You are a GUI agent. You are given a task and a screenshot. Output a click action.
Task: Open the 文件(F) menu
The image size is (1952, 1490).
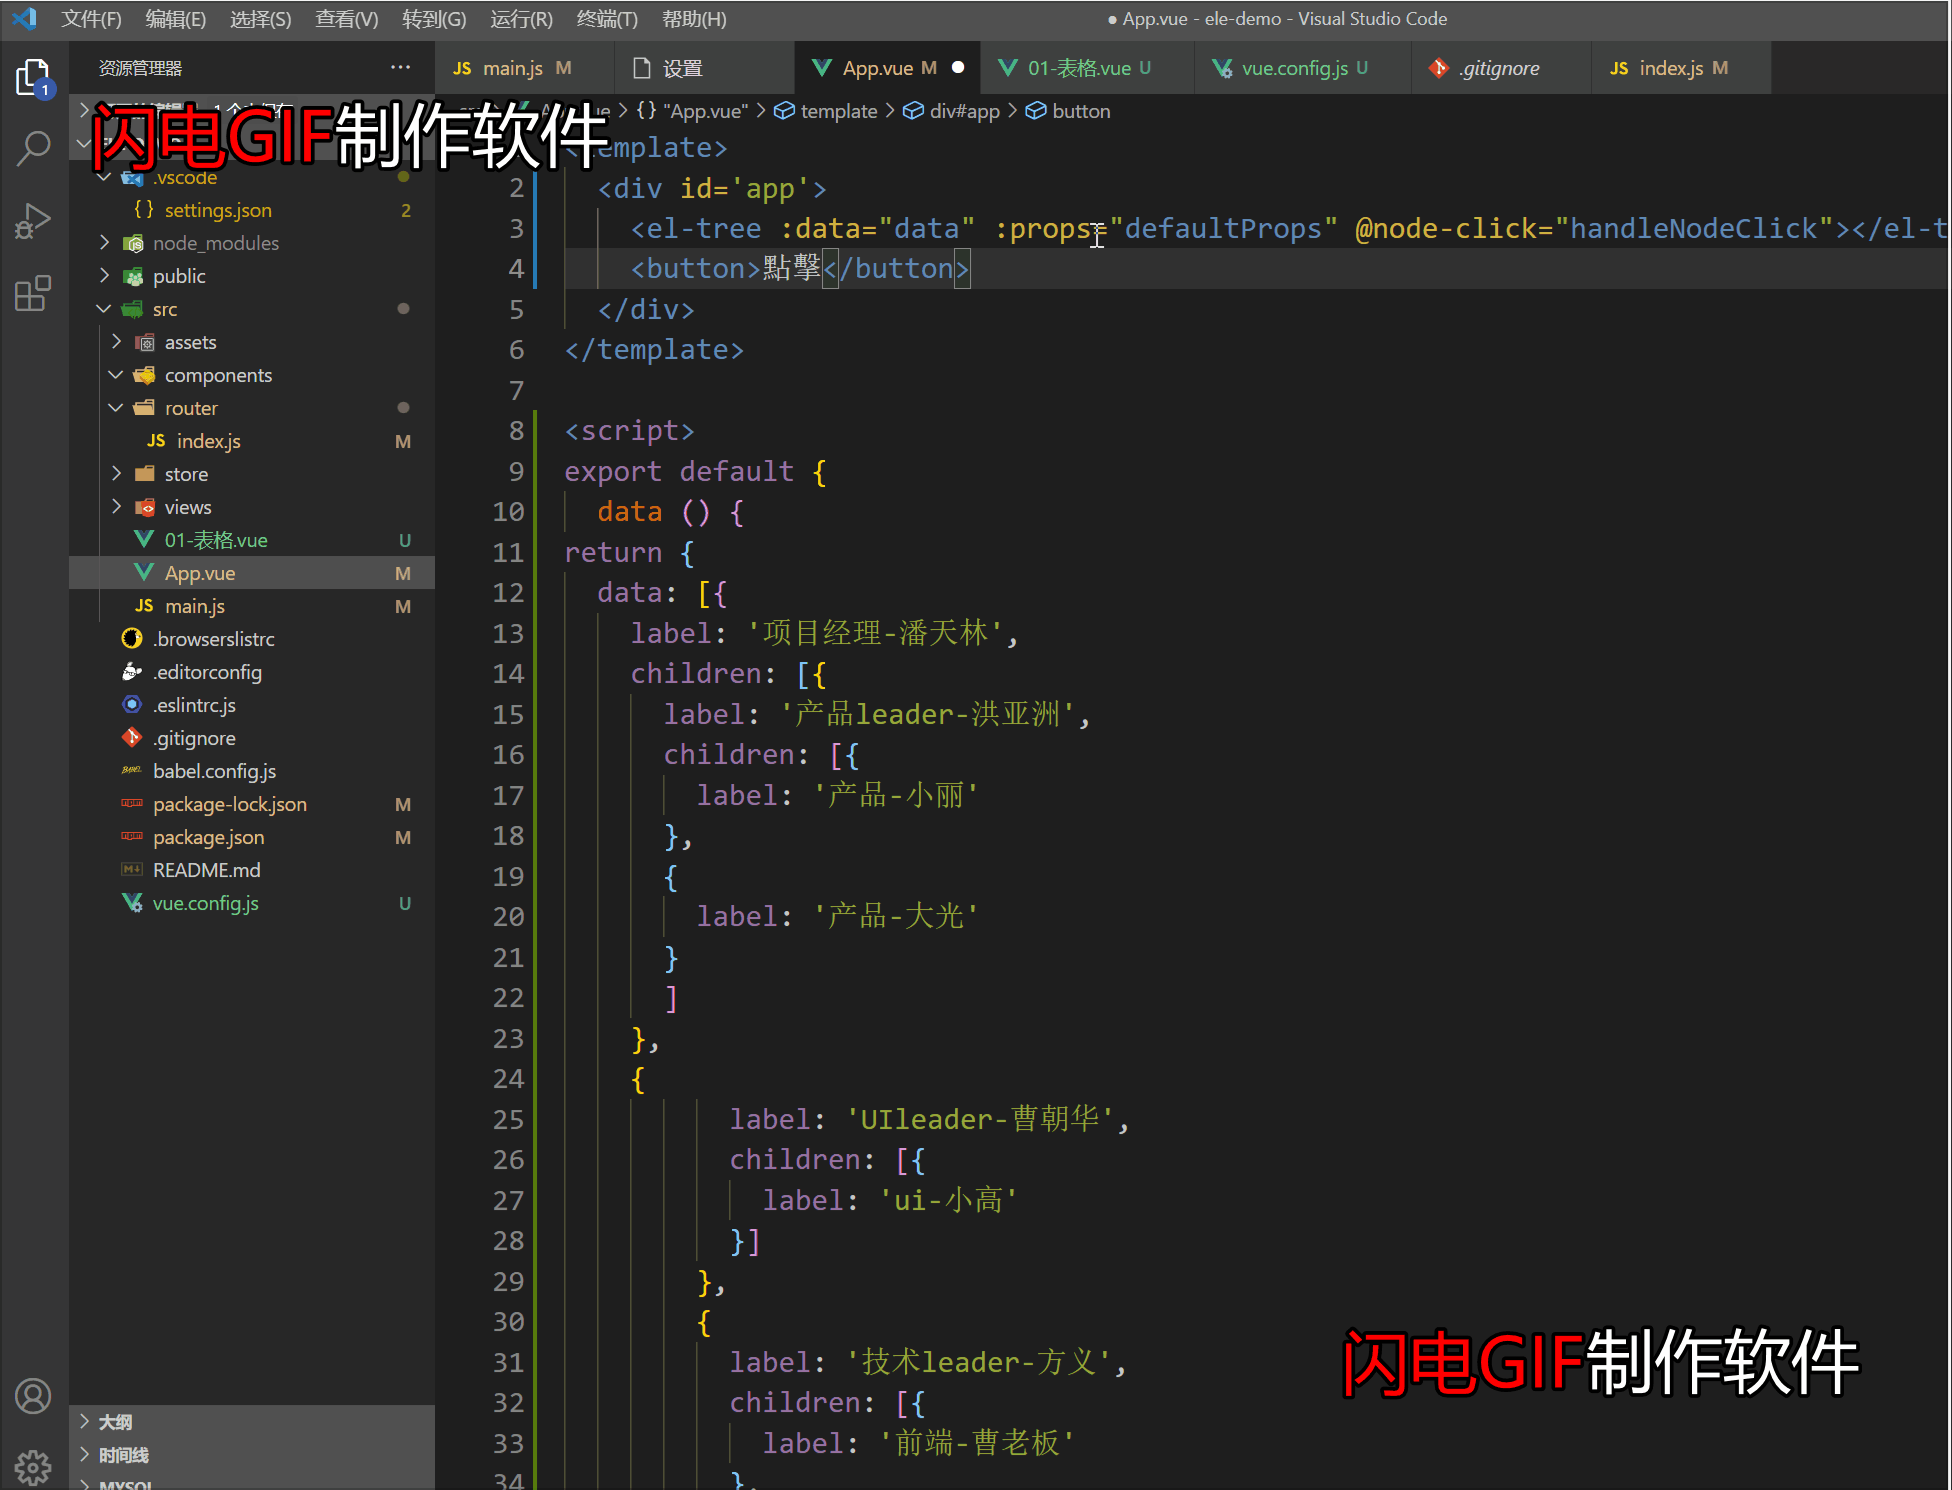pyautogui.click(x=91, y=19)
